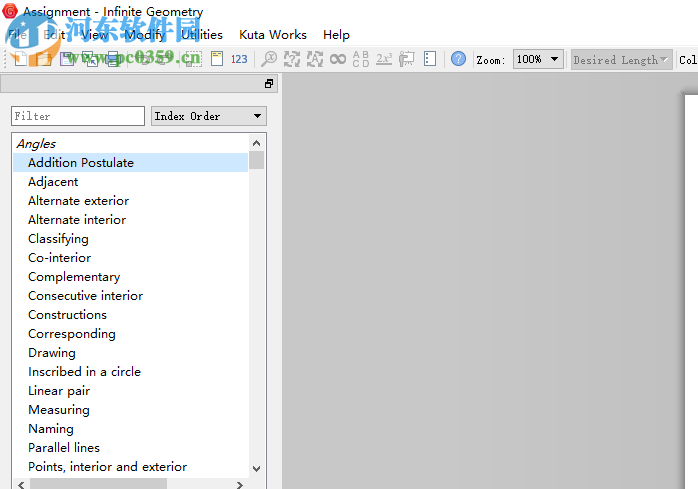
Task: Open the Zoom 100% dropdown
Action: 538,59
